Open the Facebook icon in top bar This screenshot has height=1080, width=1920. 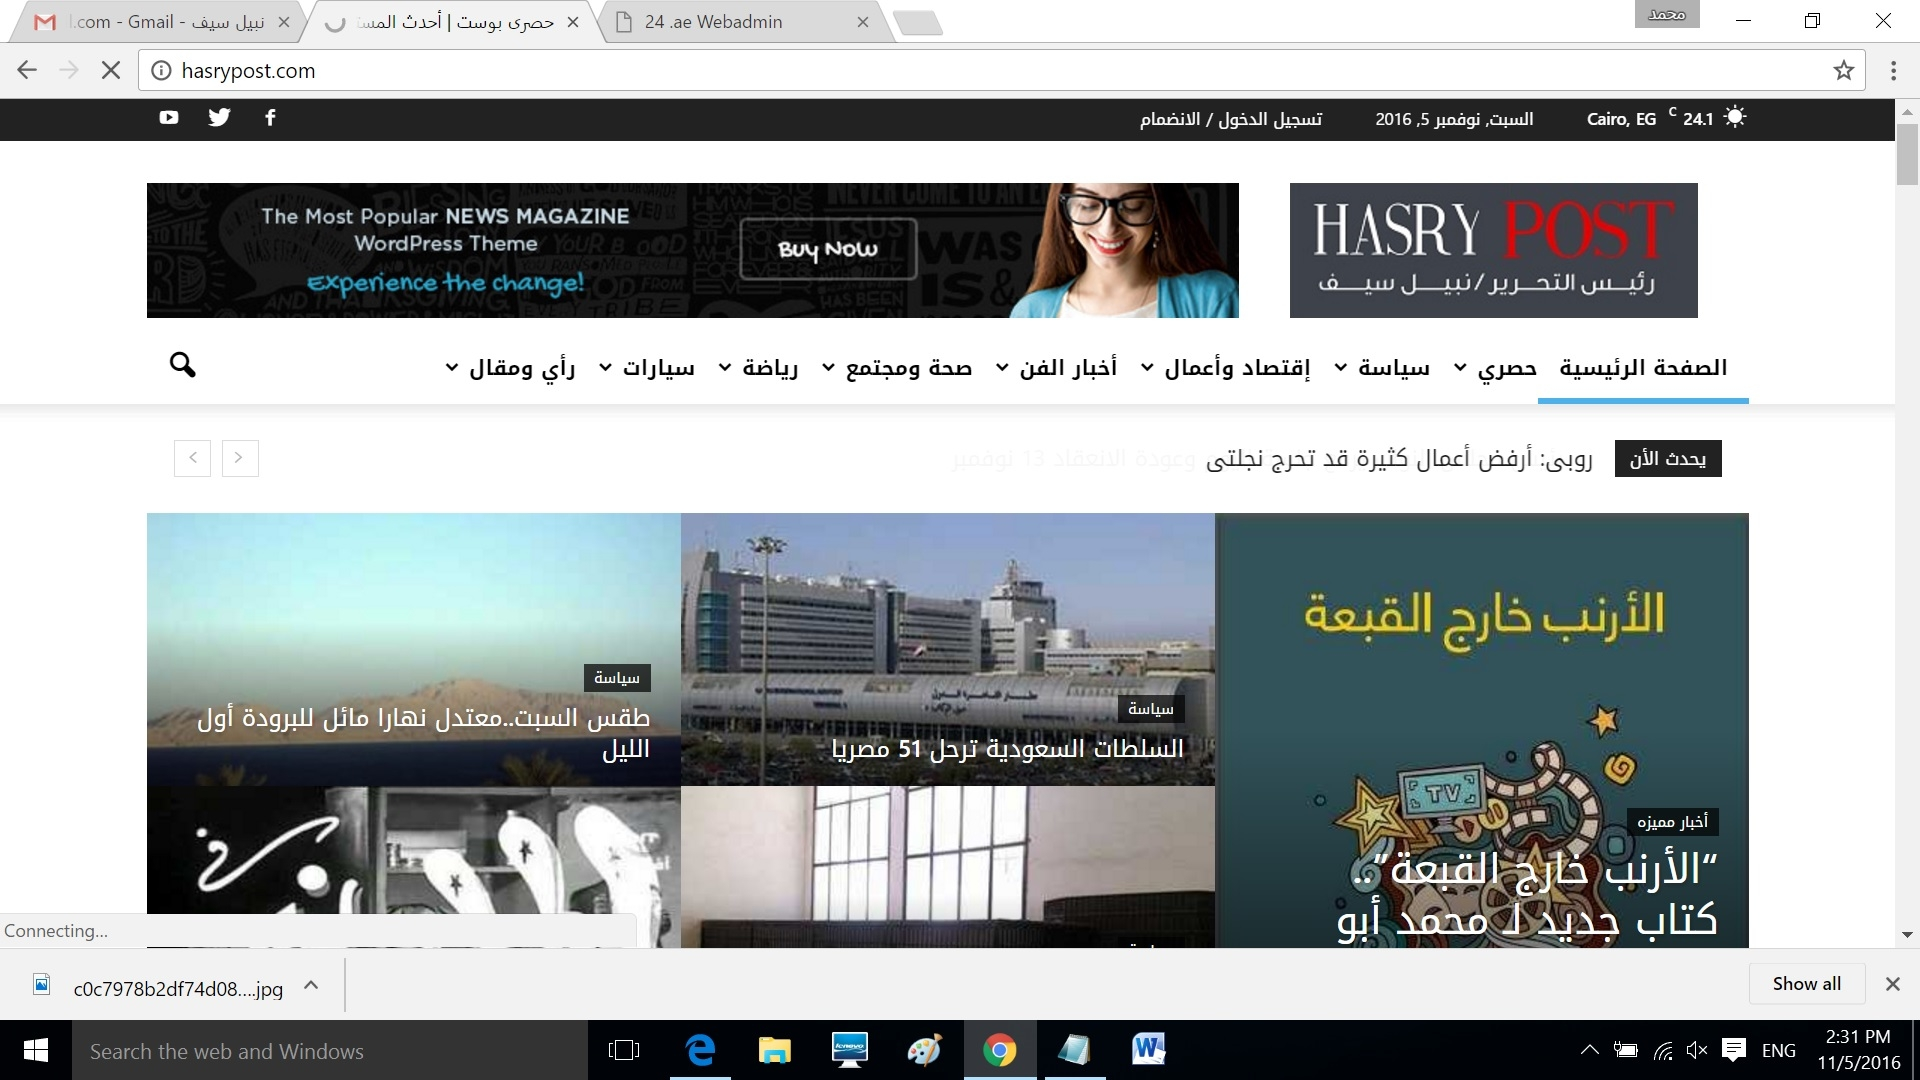270,118
